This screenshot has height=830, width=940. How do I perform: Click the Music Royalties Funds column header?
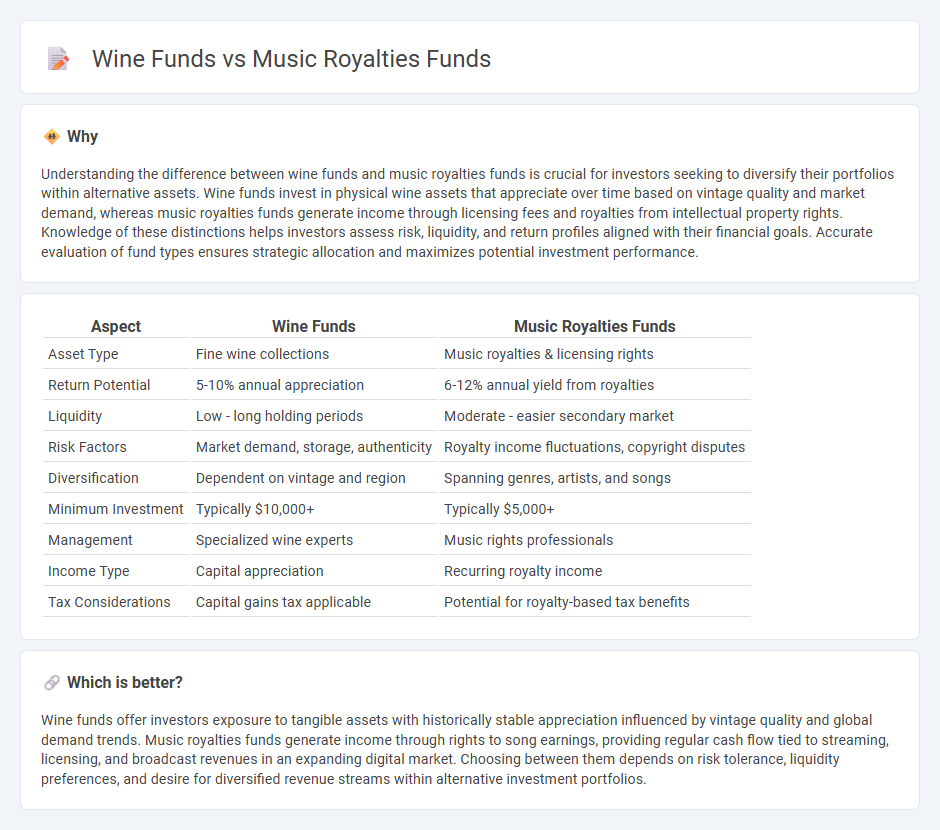(x=595, y=326)
